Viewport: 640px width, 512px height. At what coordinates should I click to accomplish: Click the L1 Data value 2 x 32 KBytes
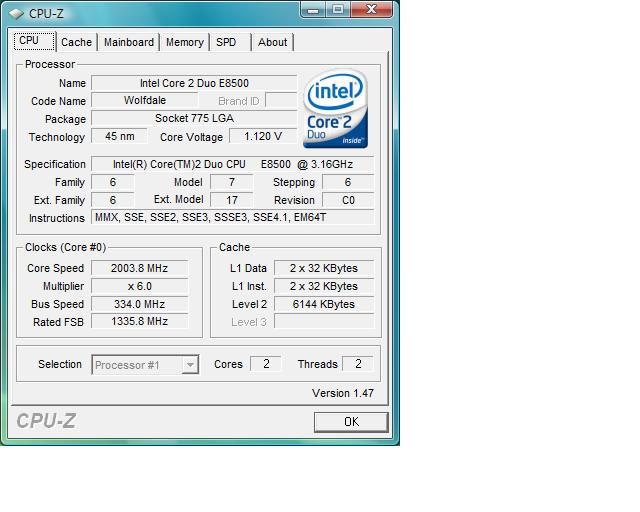324,268
